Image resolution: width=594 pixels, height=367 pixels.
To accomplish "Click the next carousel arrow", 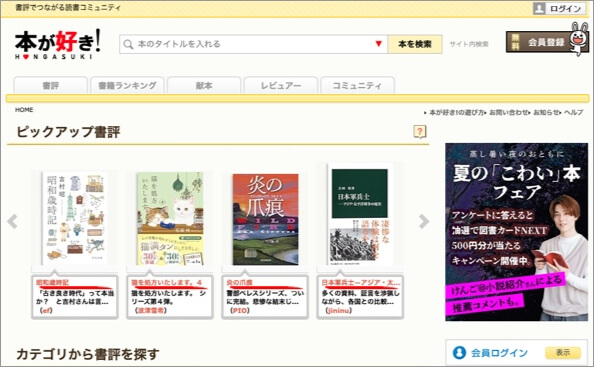I will point(424,221).
